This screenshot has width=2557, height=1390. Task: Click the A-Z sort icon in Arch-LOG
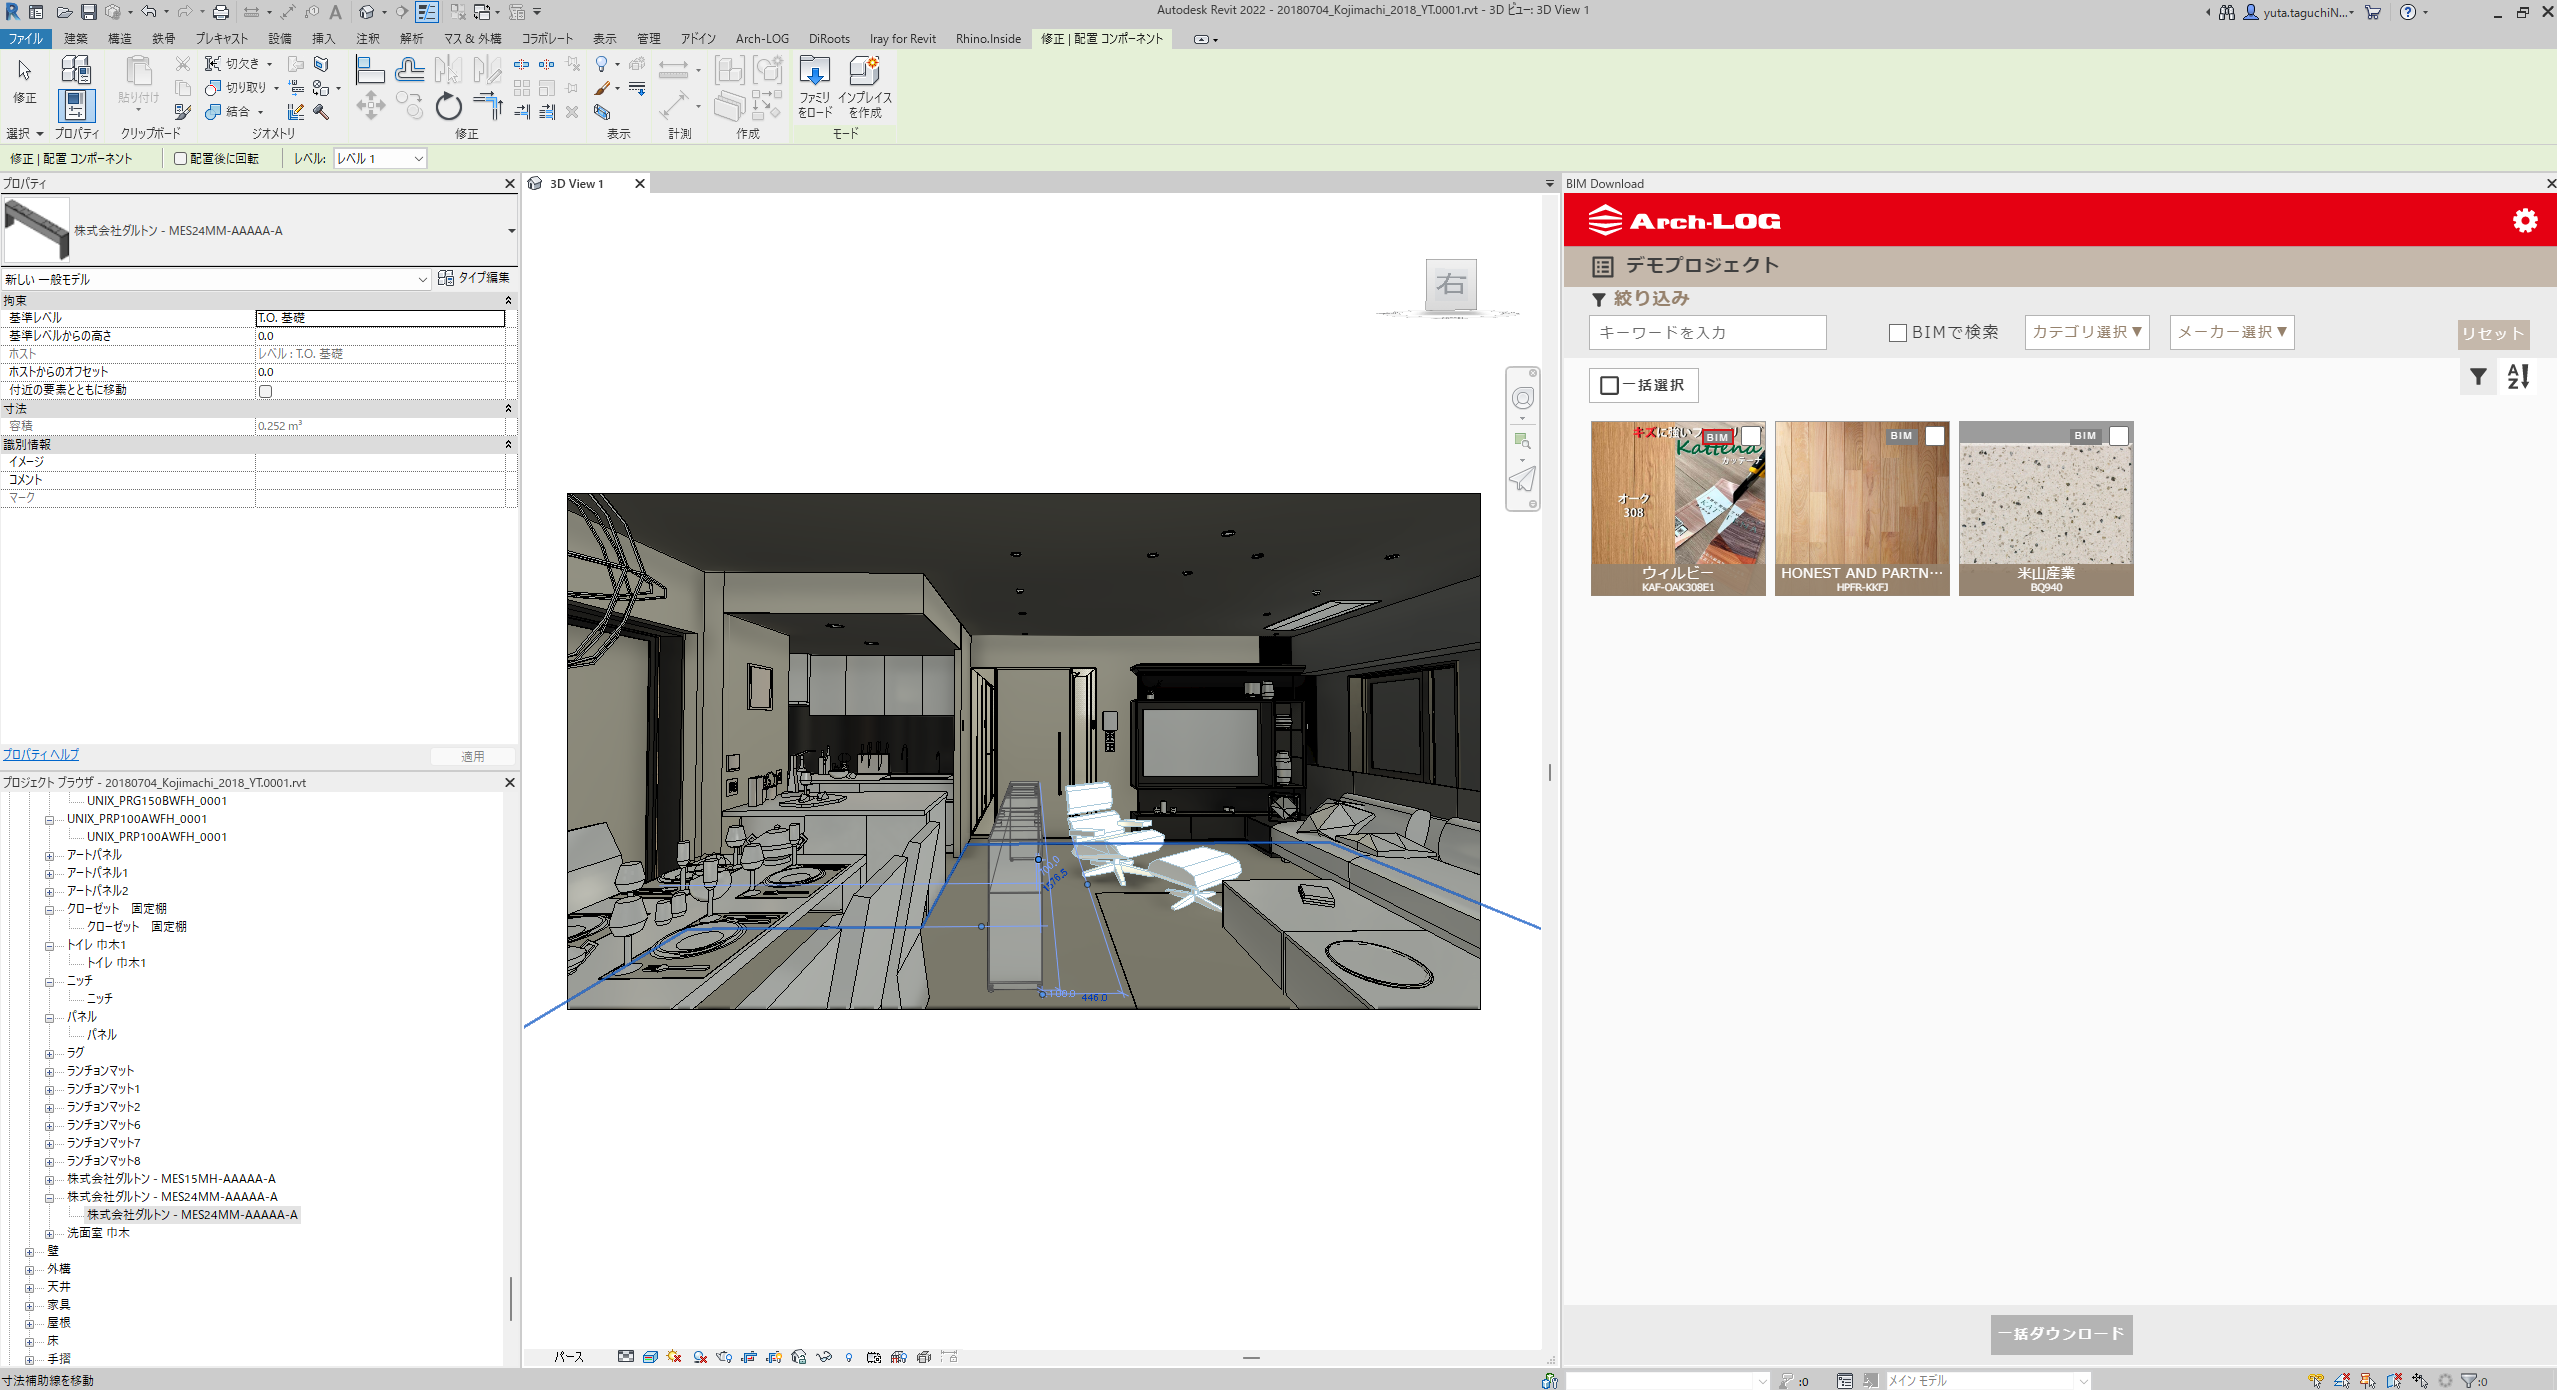[2517, 377]
